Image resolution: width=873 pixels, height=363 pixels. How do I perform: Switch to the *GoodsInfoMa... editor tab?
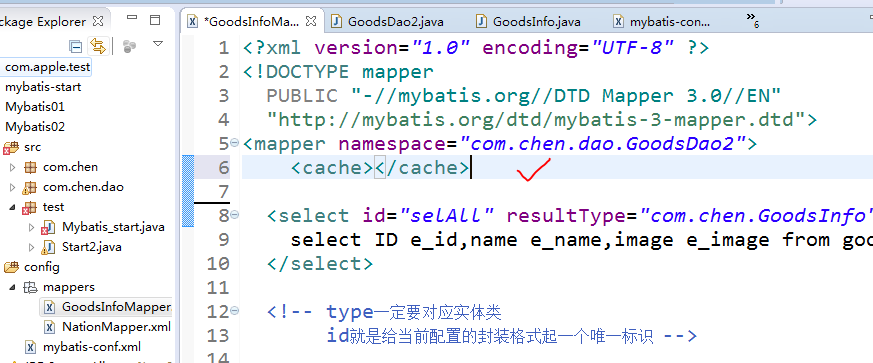(x=252, y=22)
